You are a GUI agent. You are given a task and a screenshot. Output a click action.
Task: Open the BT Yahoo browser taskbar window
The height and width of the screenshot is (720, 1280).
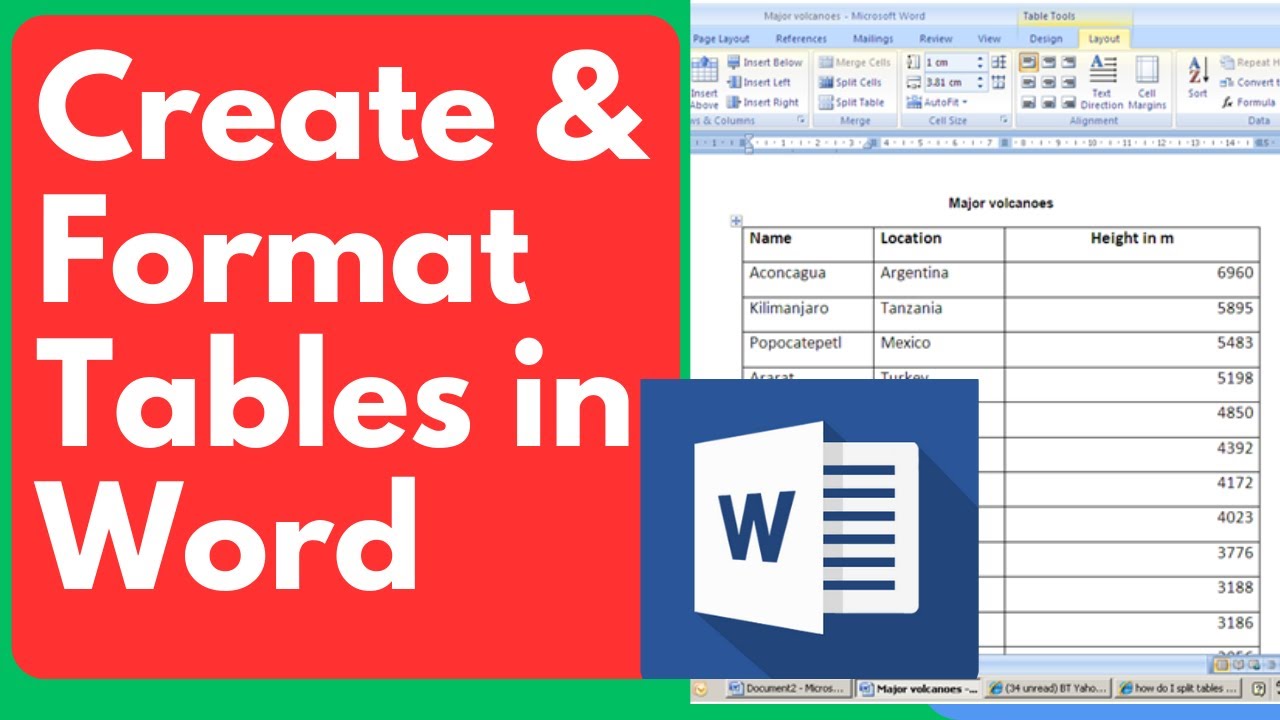1047,688
